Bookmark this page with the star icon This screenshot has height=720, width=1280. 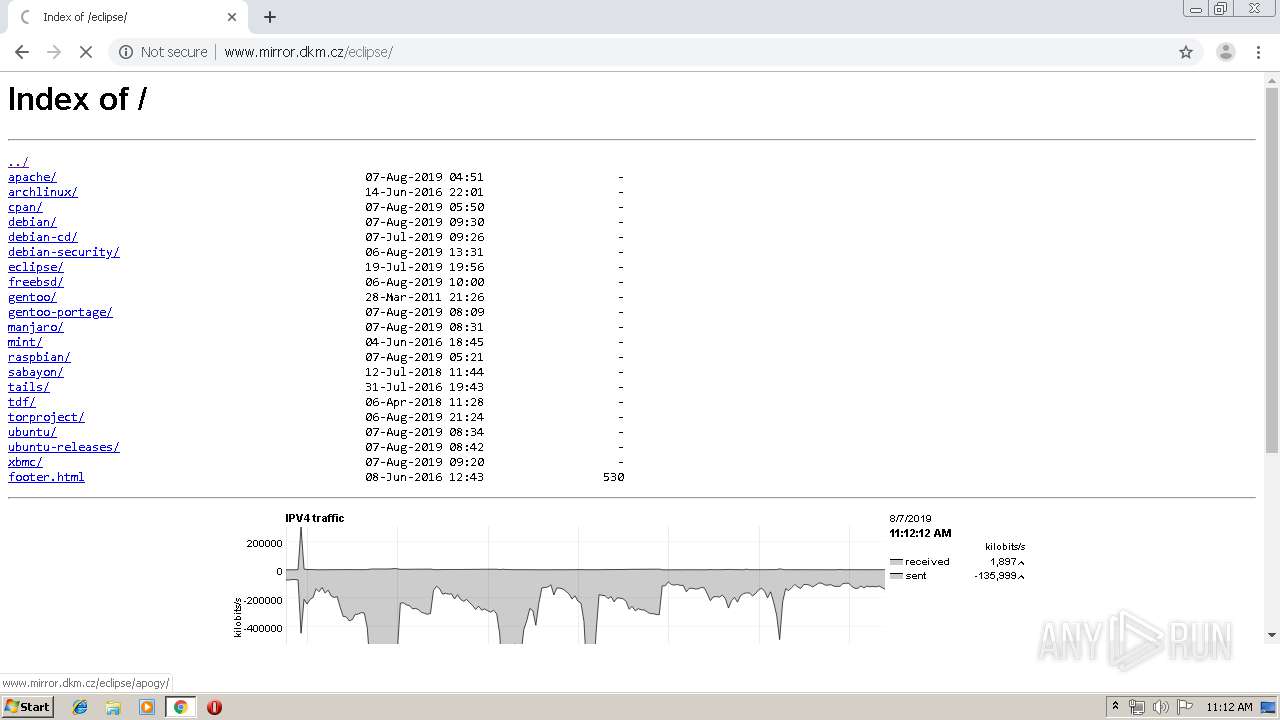pos(1186,52)
